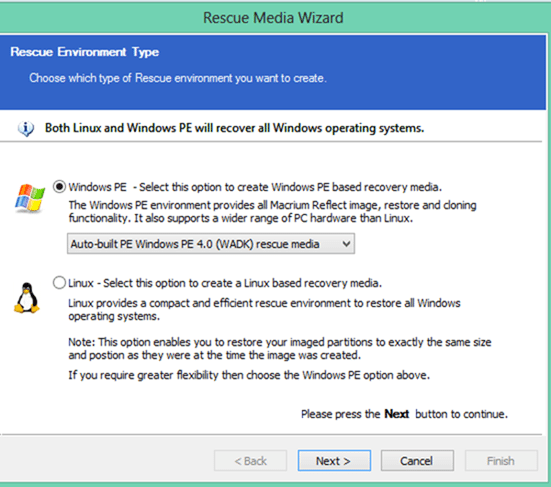Click 'Select this option to create Windows PE' label

click(x=290, y=187)
